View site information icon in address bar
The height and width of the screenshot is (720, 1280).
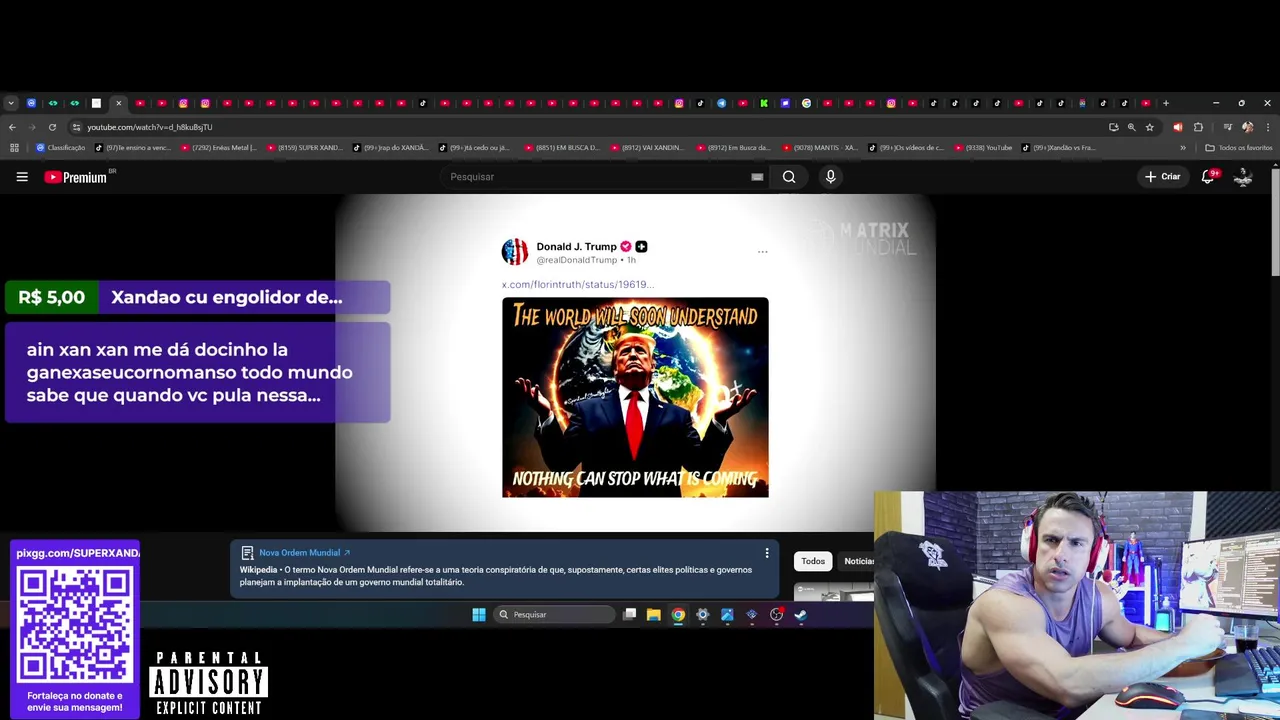point(76,127)
